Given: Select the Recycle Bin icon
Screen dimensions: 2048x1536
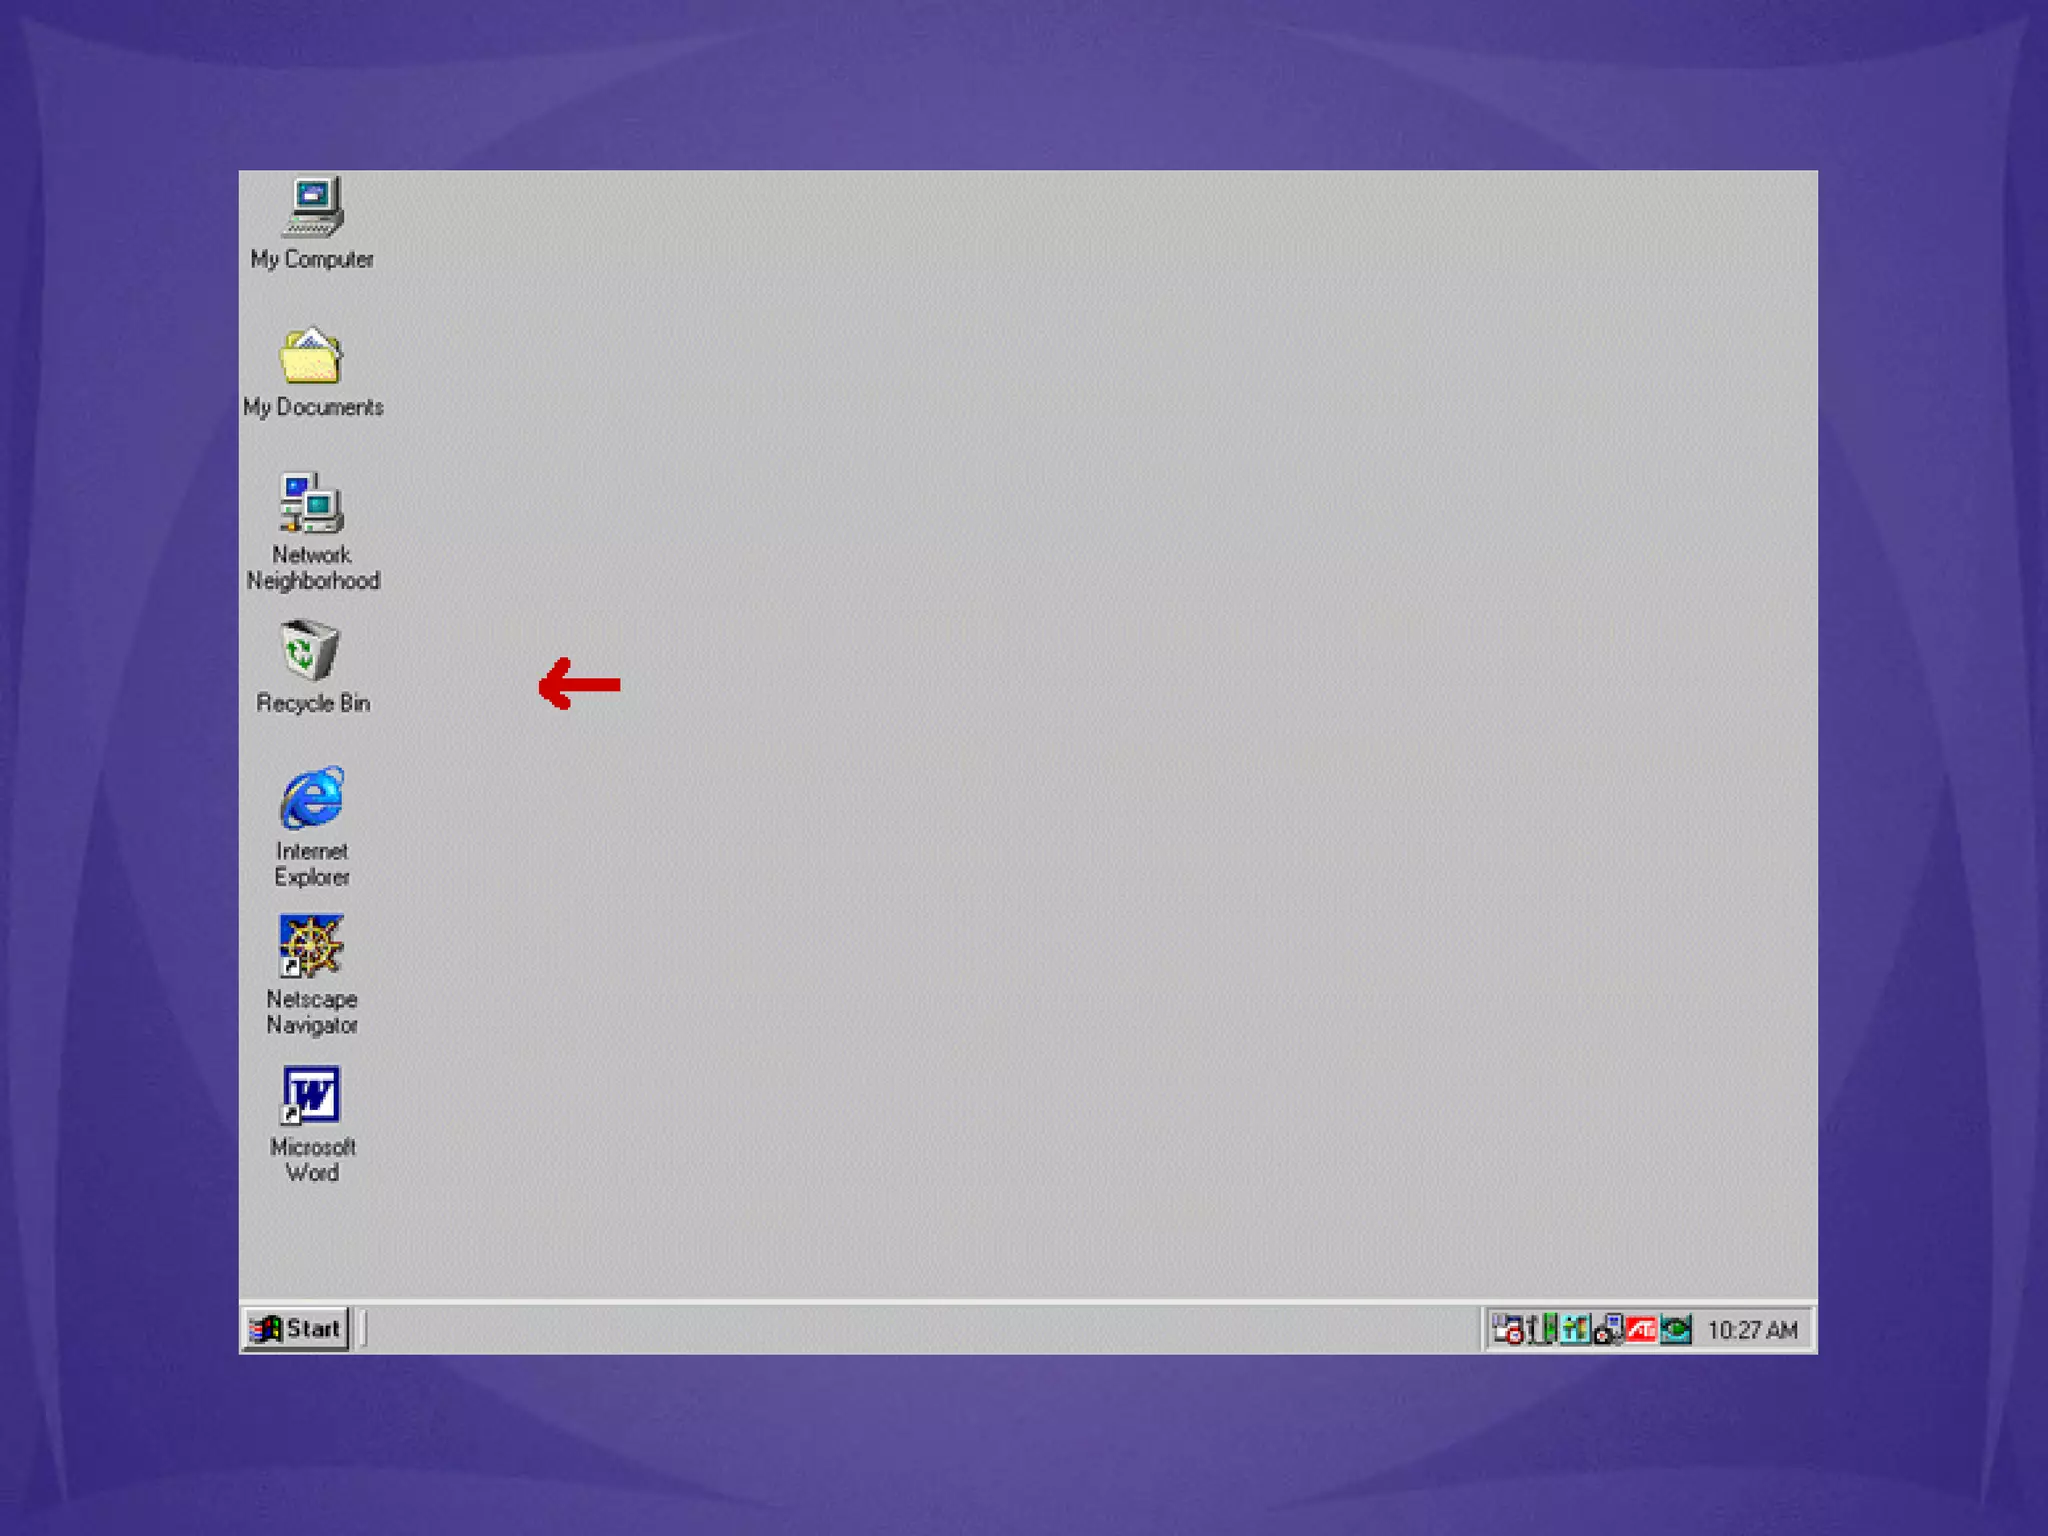Looking at the screenshot, I should 309,650.
